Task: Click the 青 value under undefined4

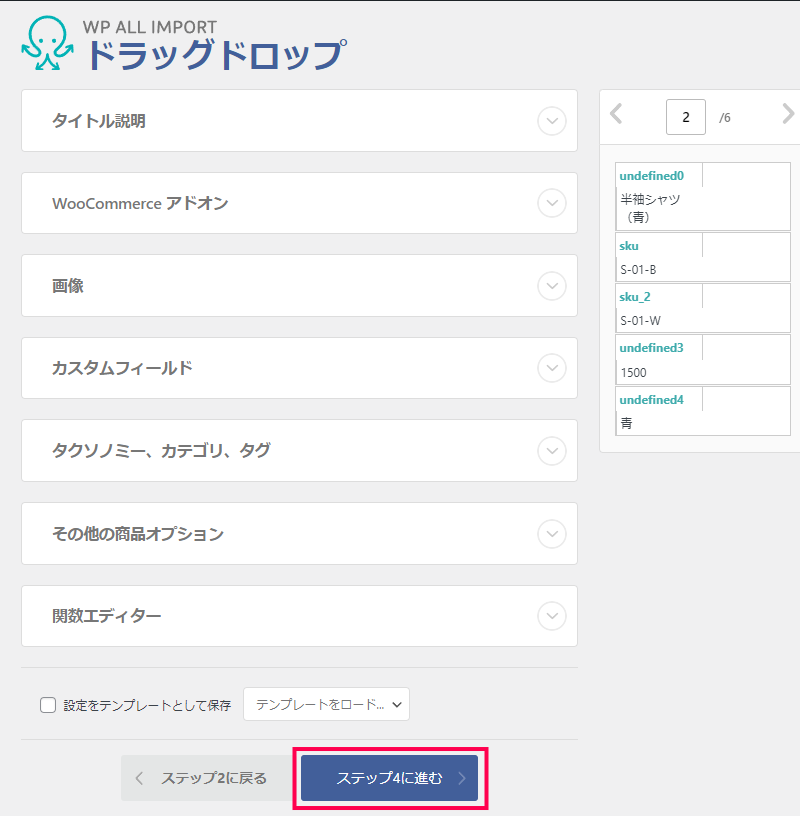Action: (626, 423)
